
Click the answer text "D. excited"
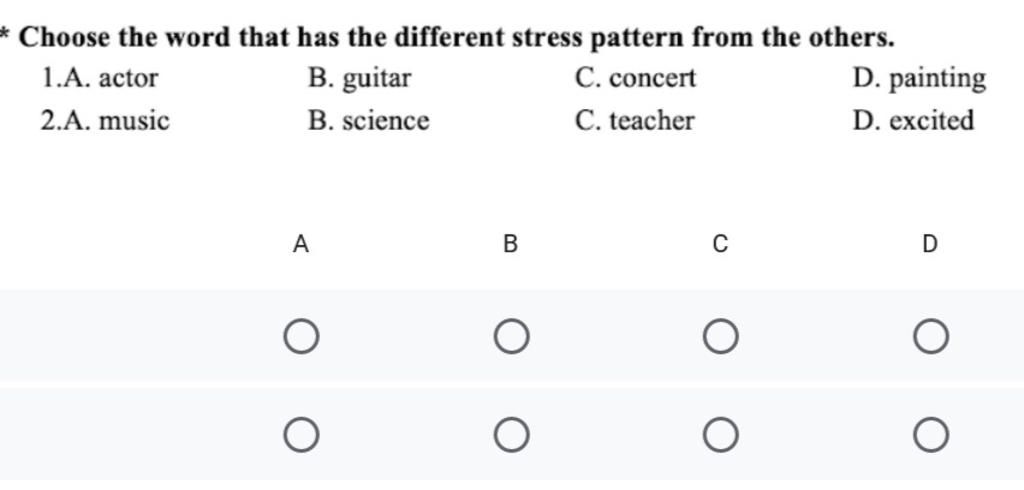click(x=913, y=121)
